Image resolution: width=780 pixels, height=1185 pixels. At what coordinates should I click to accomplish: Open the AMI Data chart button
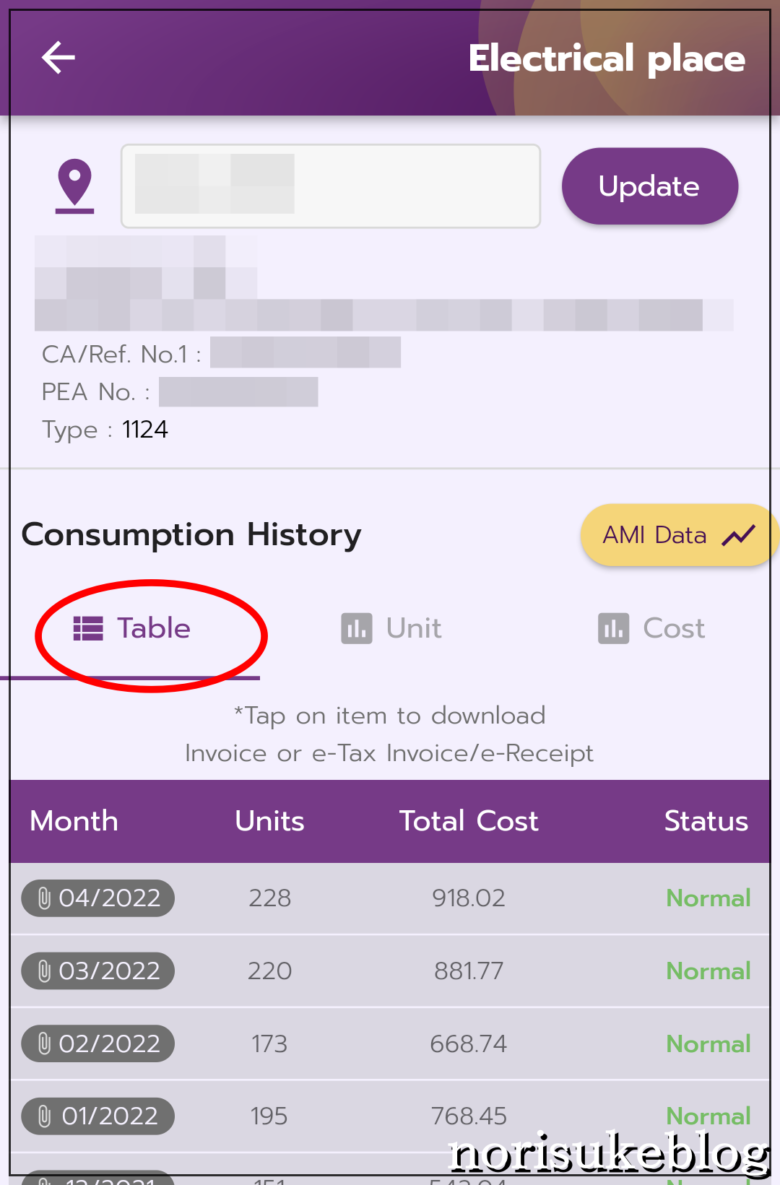[678, 535]
